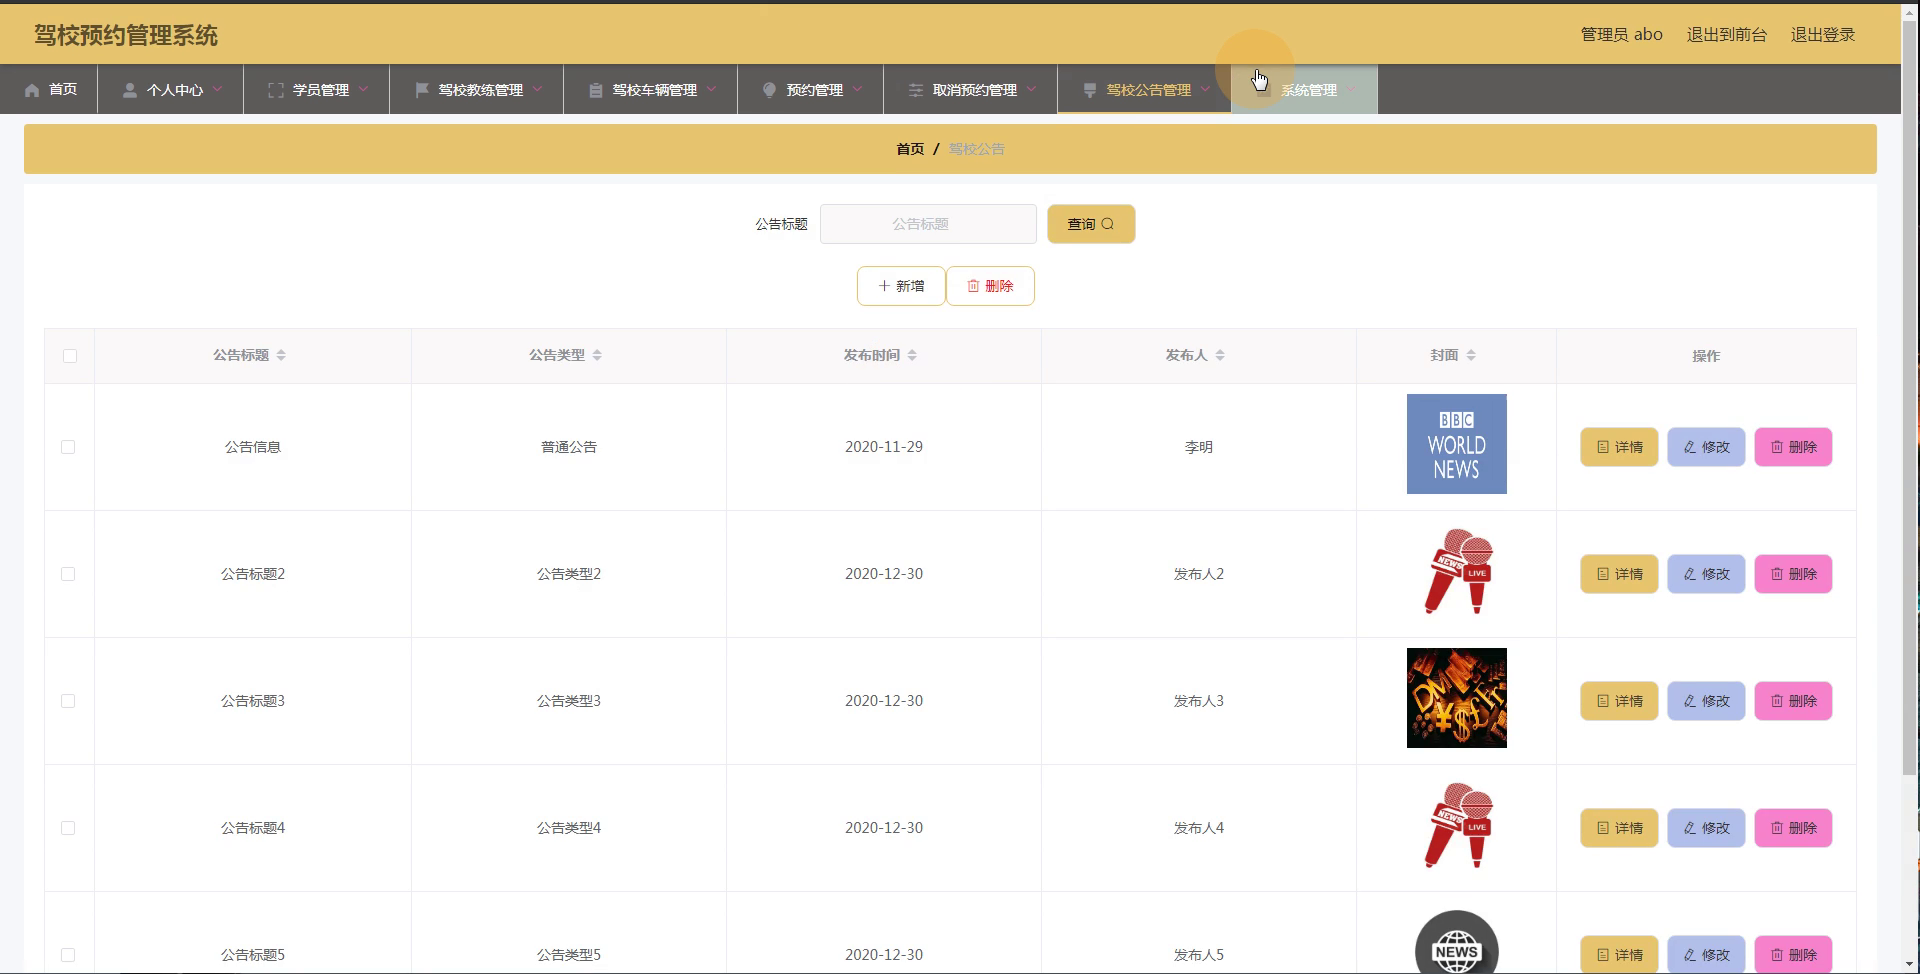The image size is (1920, 974).
Task: Click pencil icon in 公告信息 row edit button
Action: 1690,447
